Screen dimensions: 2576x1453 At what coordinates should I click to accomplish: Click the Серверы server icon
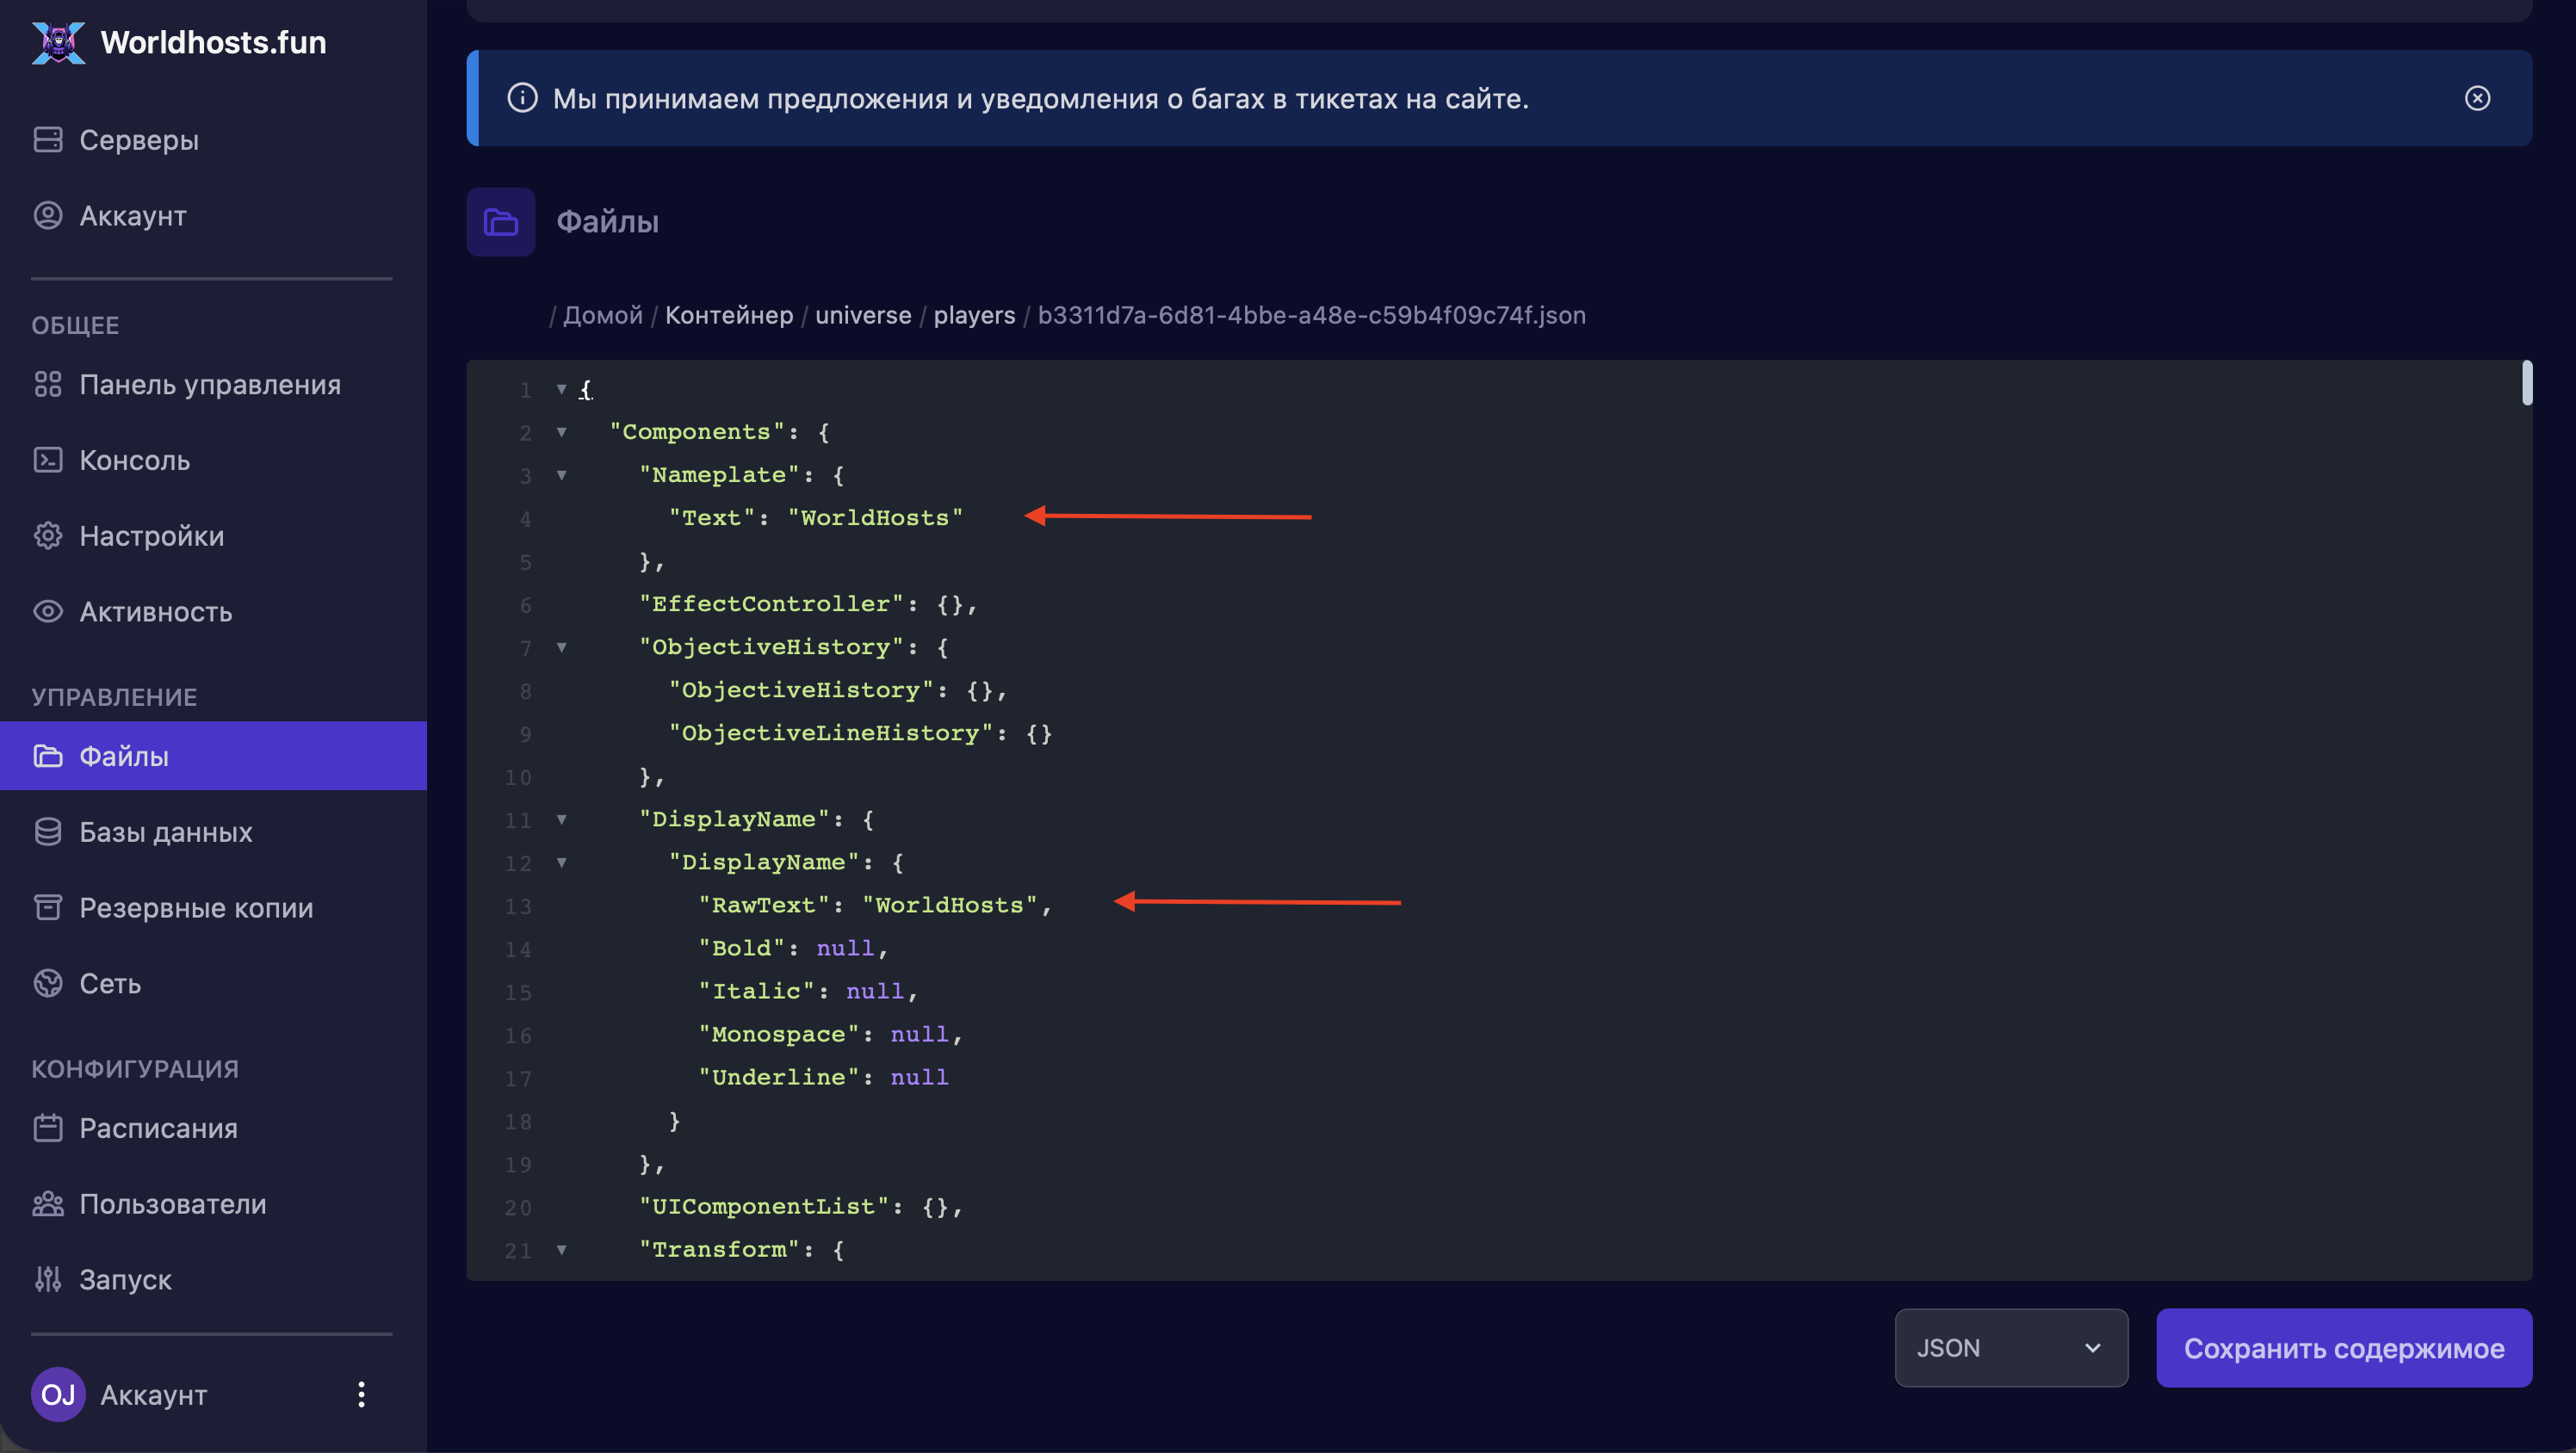click(47, 140)
